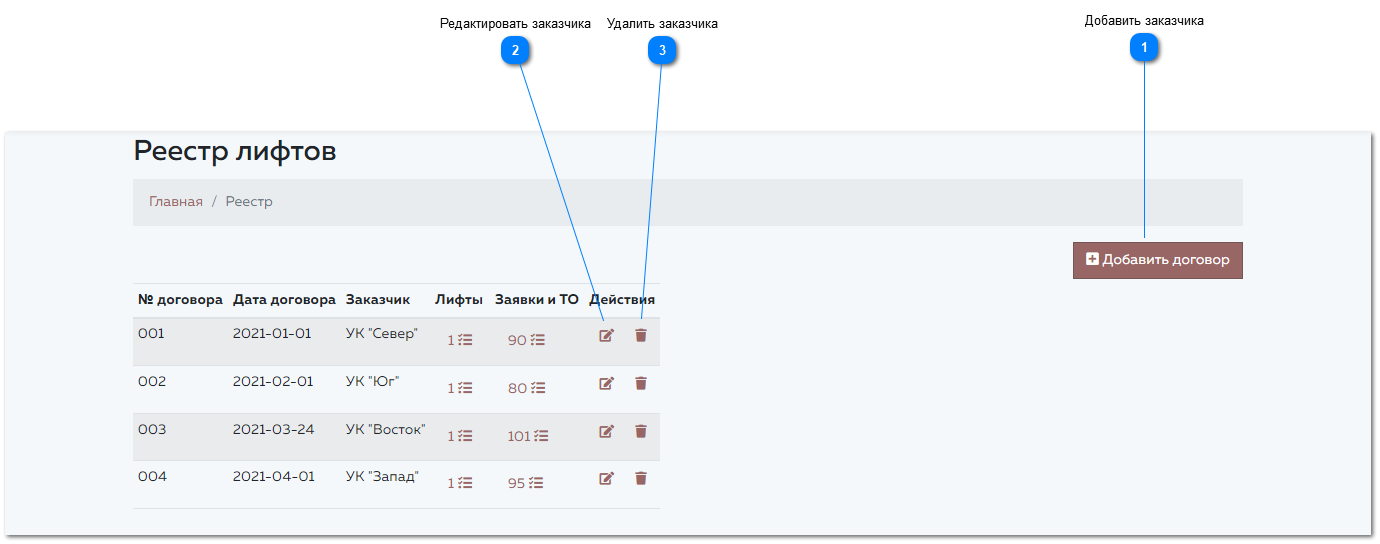Click the date 2021-03-24 cell
This screenshot has width=1380, height=544.
tap(274, 430)
